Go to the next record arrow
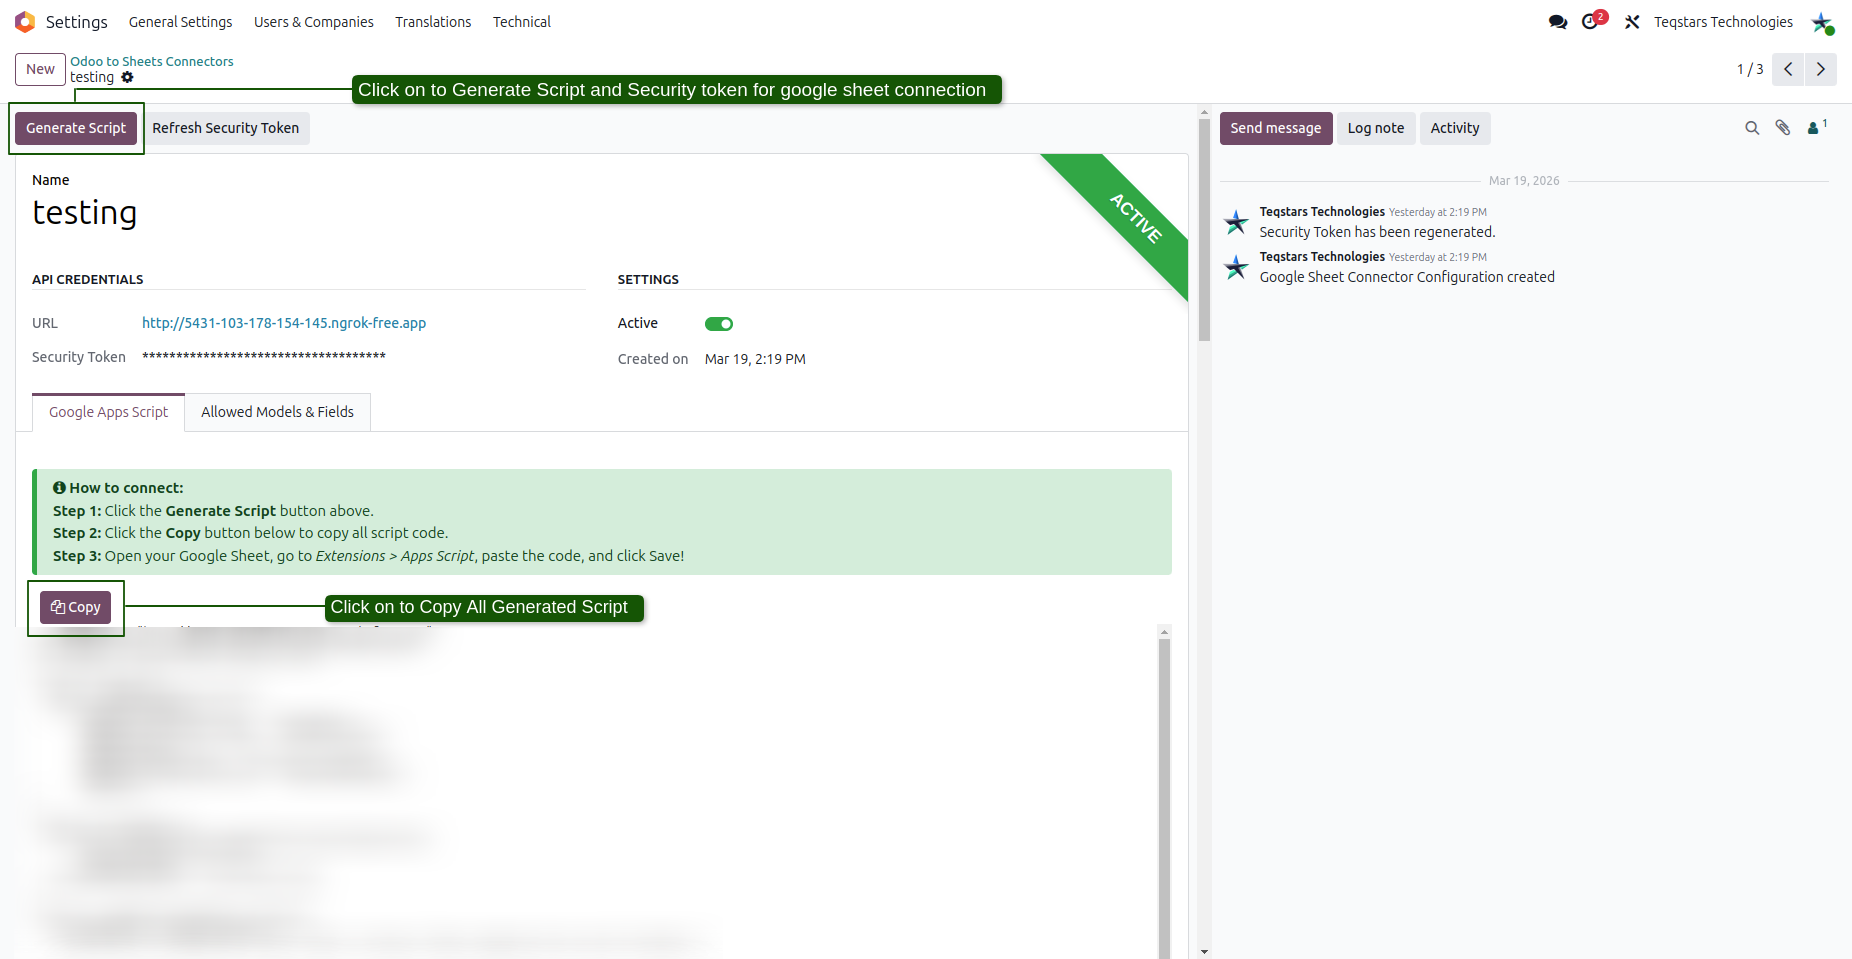The height and width of the screenshot is (959, 1852). click(1820, 69)
